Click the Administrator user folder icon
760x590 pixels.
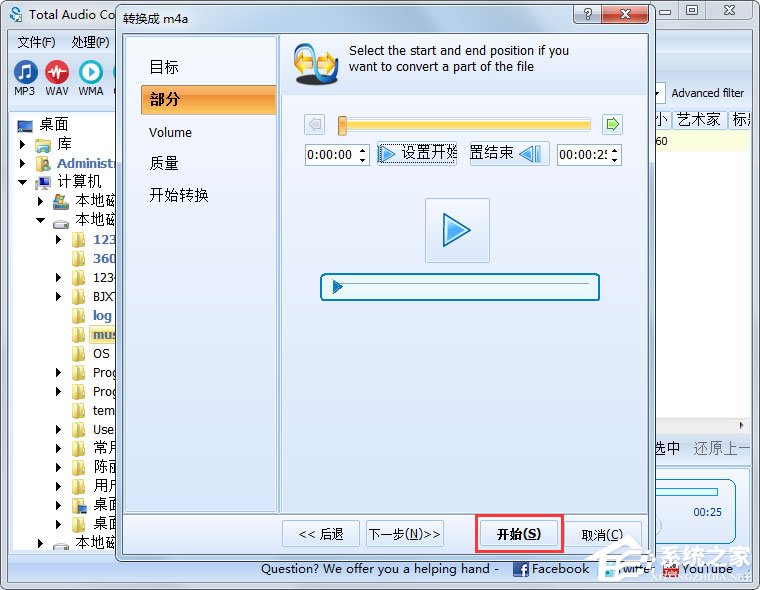click(43, 164)
